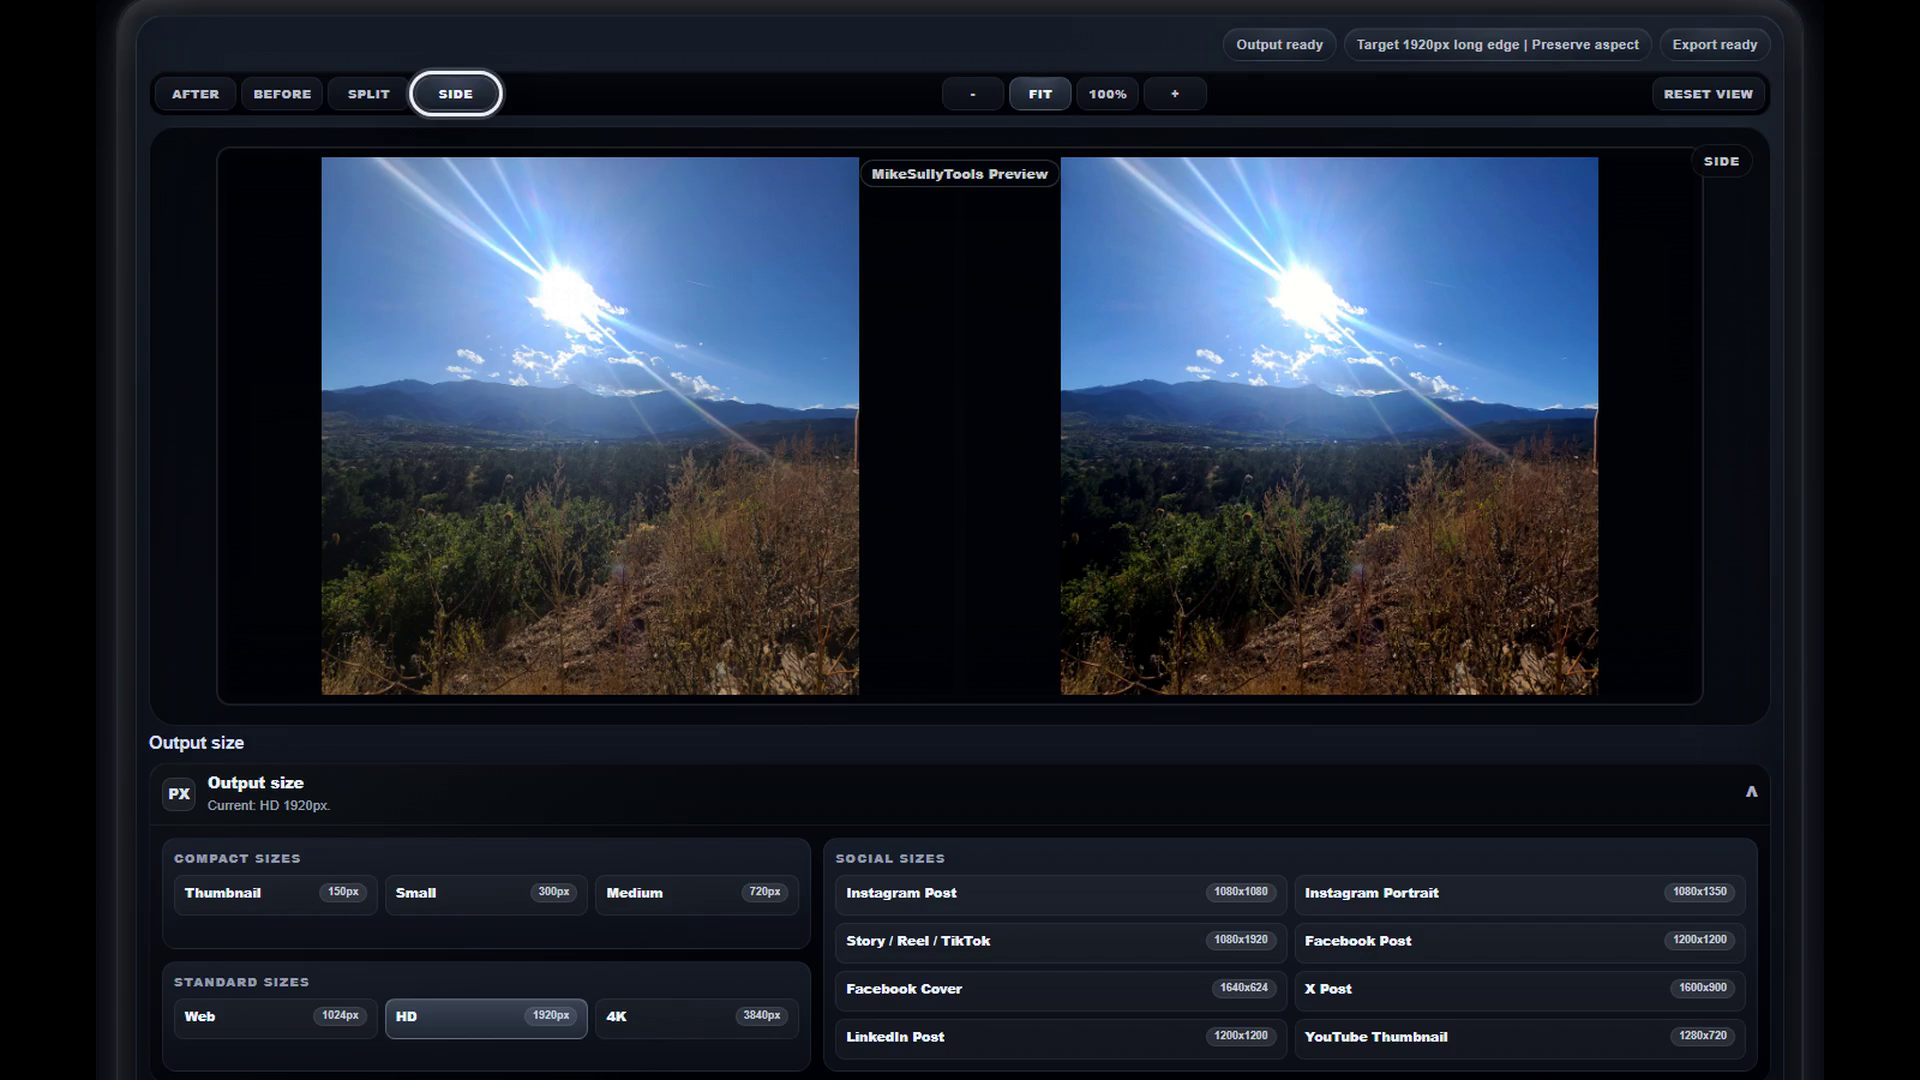Switch preview to BEFORE view
The width and height of the screenshot is (1920, 1080).
coord(282,94)
